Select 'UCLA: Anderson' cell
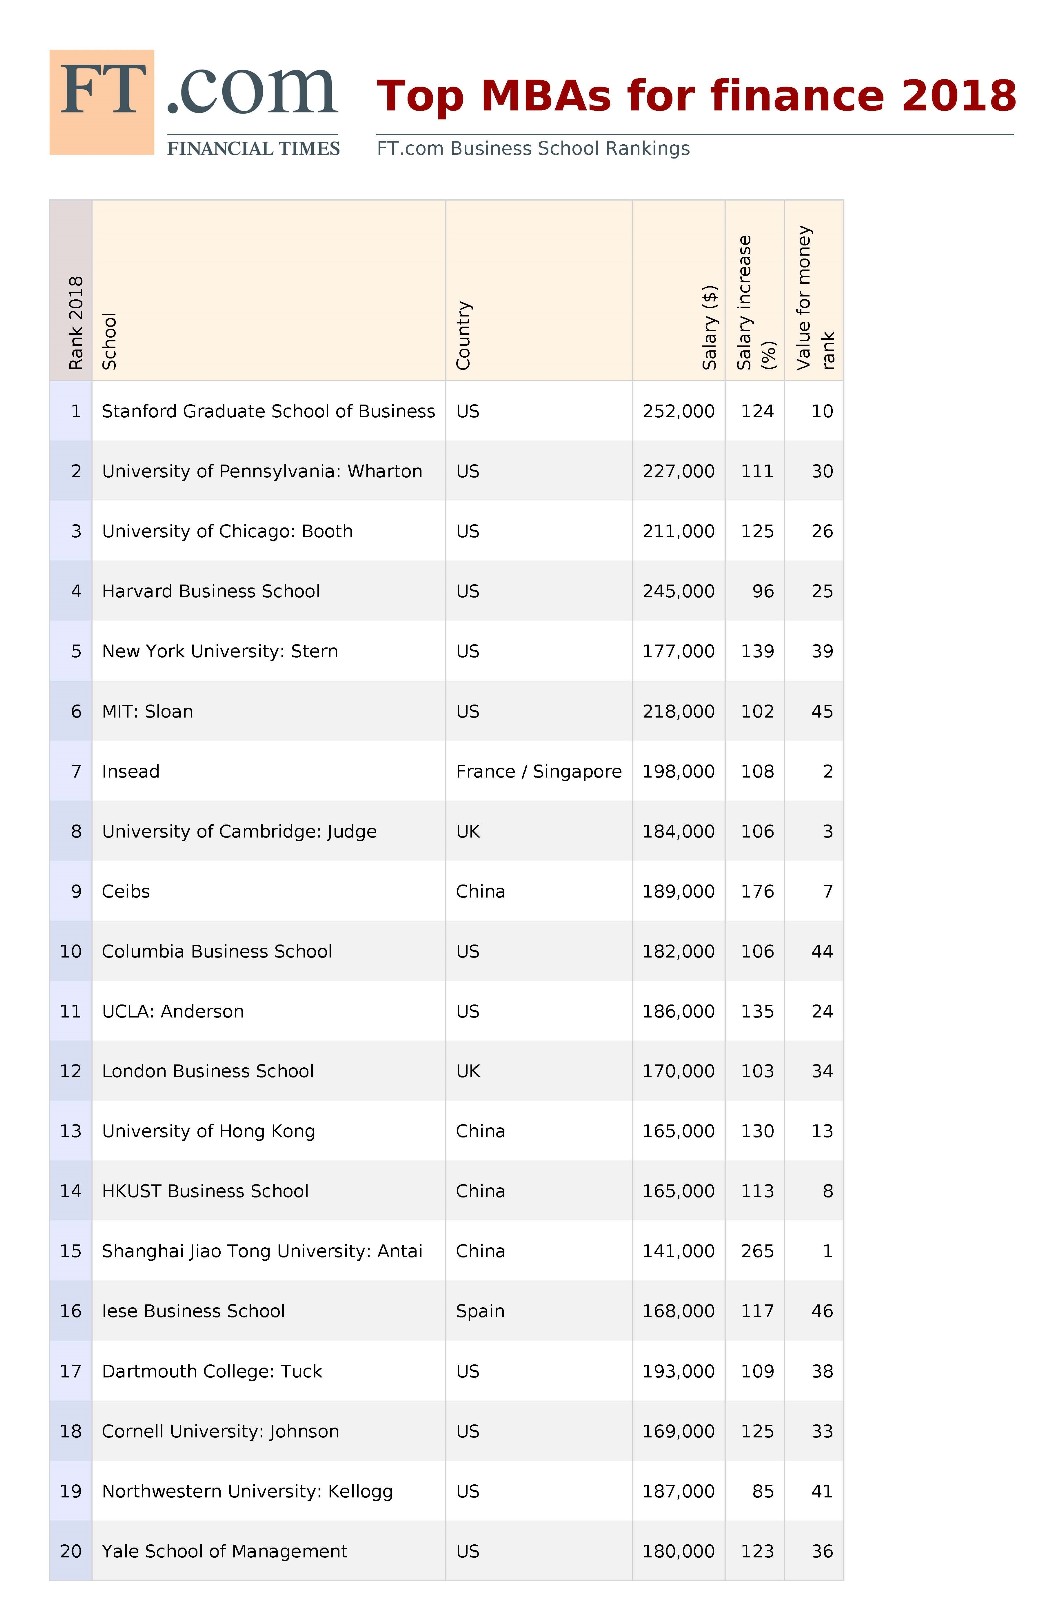 click(269, 1011)
